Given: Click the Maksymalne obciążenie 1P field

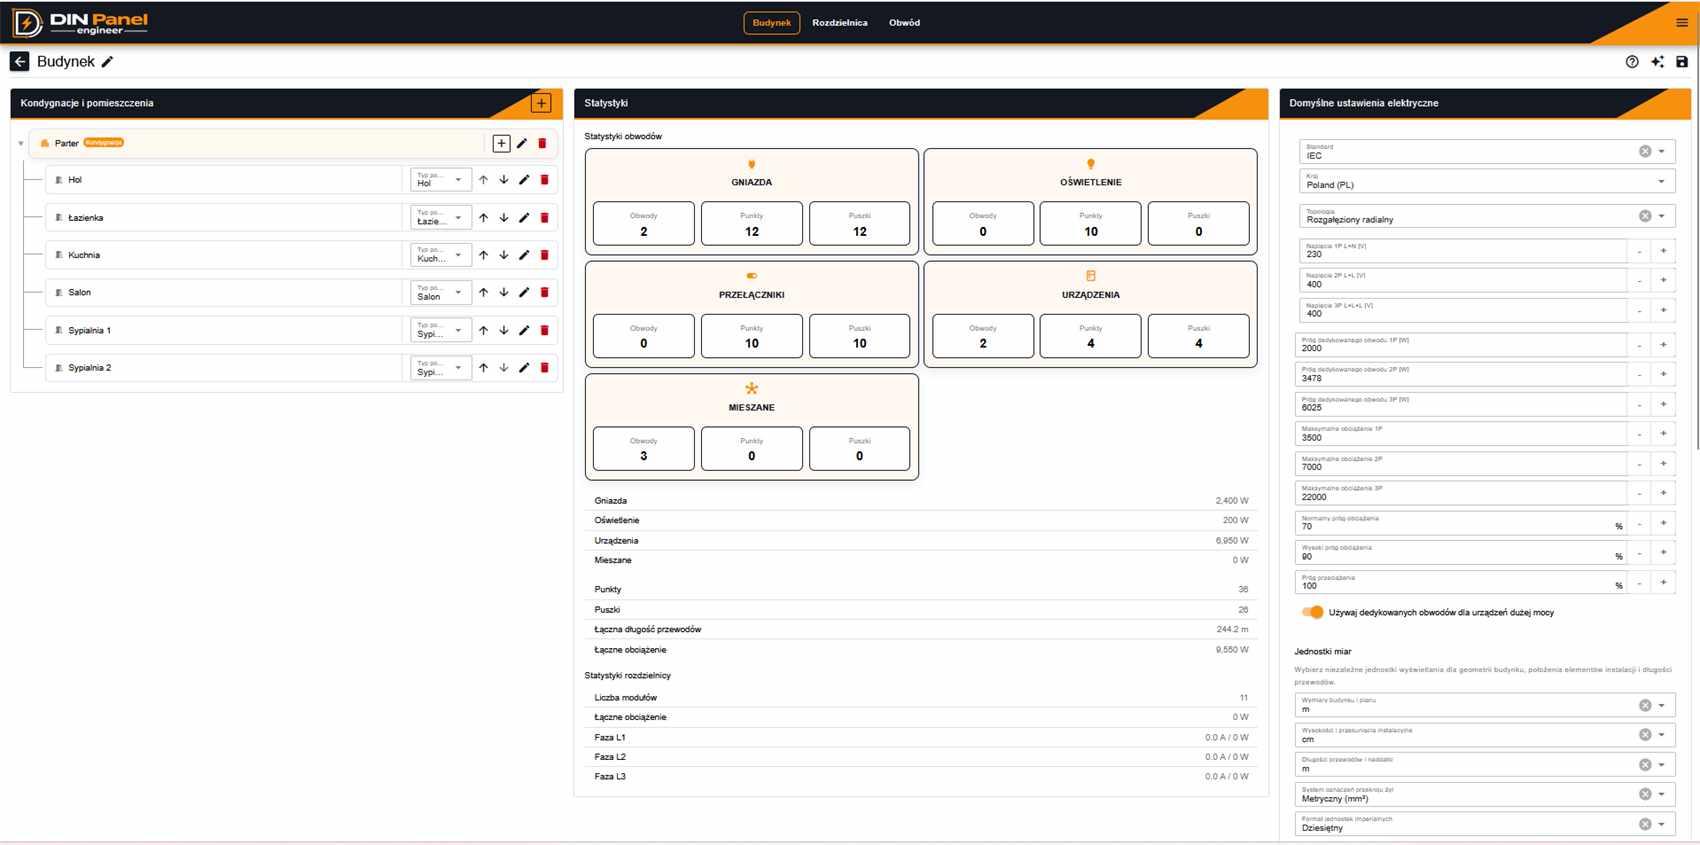Looking at the screenshot, I should coord(1461,434).
